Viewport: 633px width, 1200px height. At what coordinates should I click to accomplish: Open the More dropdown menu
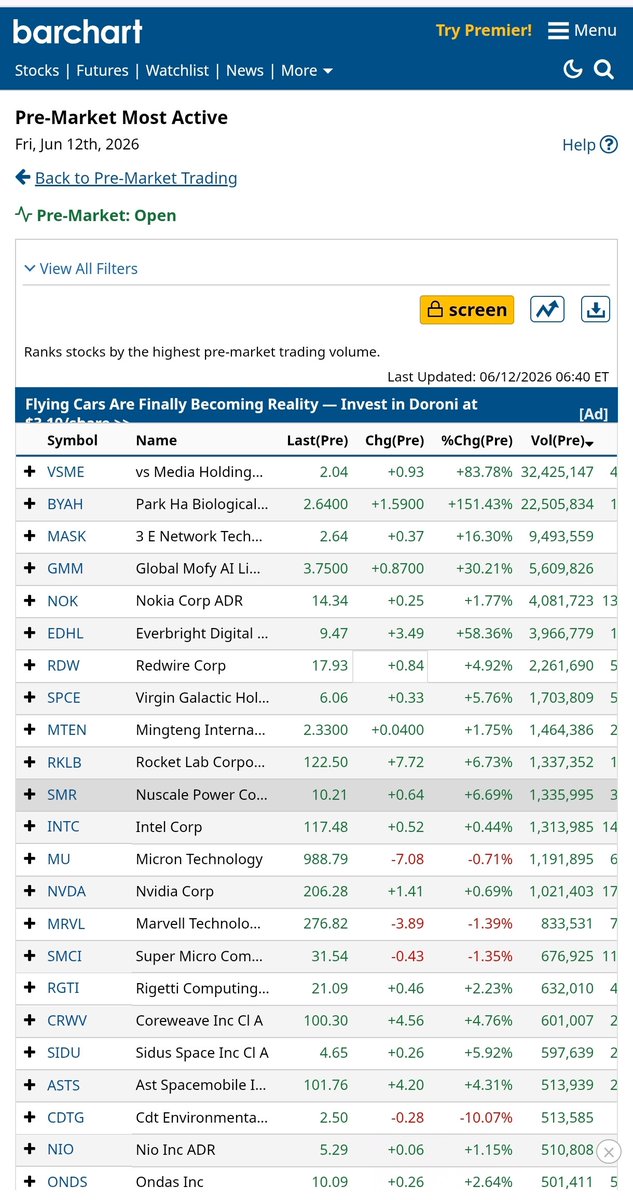pyautogui.click(x=307, y=70)
